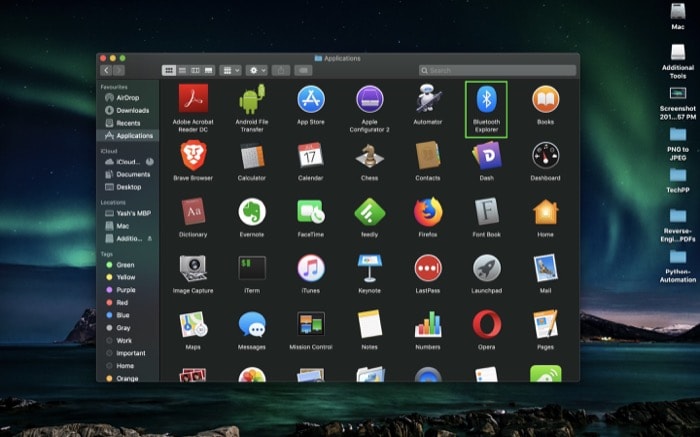The height and width of the screenshot is (437, 700).
Task: Switch Finder to list view
Action: click(x=182, y=70)
